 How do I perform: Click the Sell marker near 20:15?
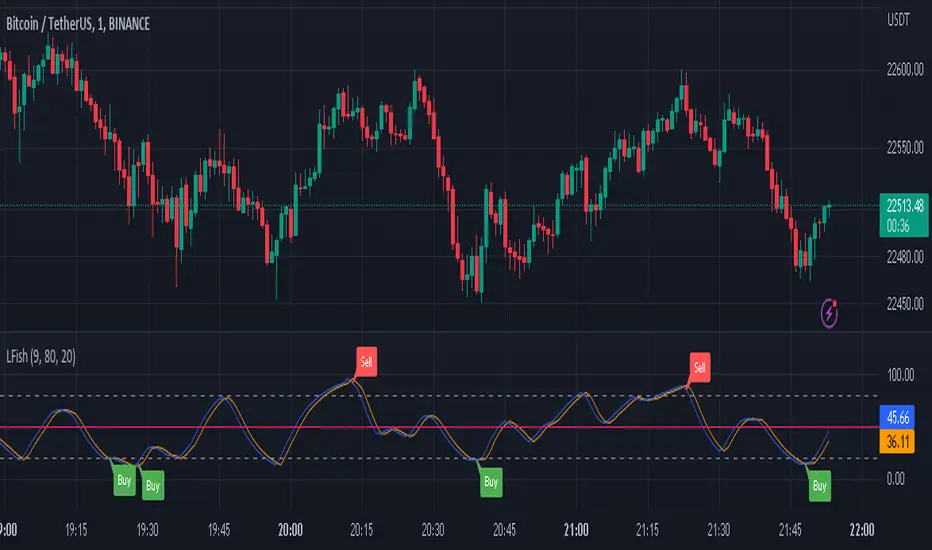(366, 362)
